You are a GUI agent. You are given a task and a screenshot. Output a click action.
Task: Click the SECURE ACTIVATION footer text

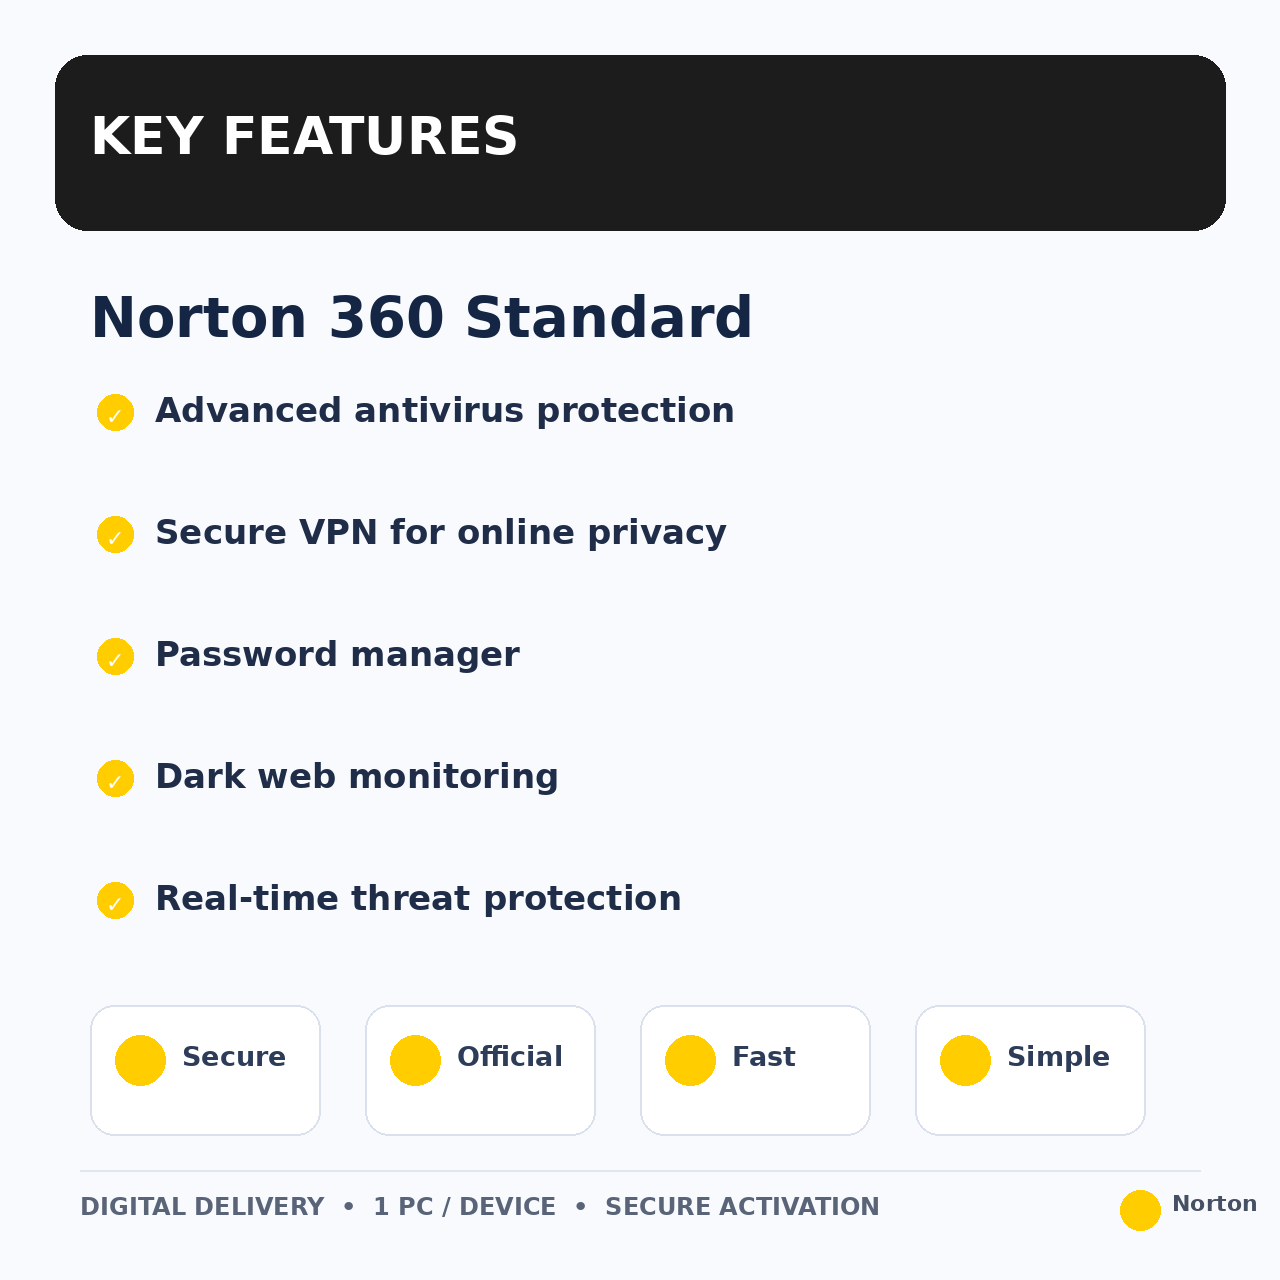pos(742,1207)
